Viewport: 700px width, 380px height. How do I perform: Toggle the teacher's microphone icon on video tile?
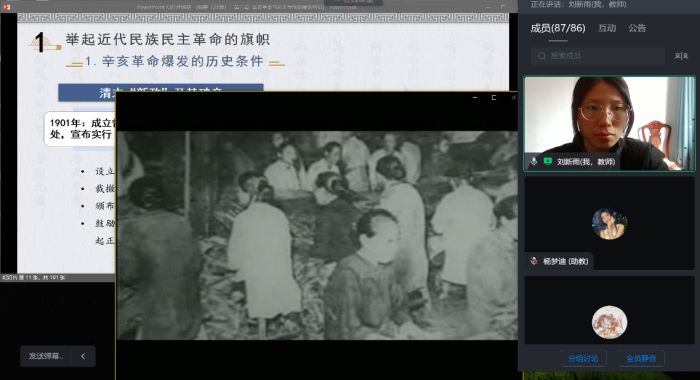click(533, 161)
